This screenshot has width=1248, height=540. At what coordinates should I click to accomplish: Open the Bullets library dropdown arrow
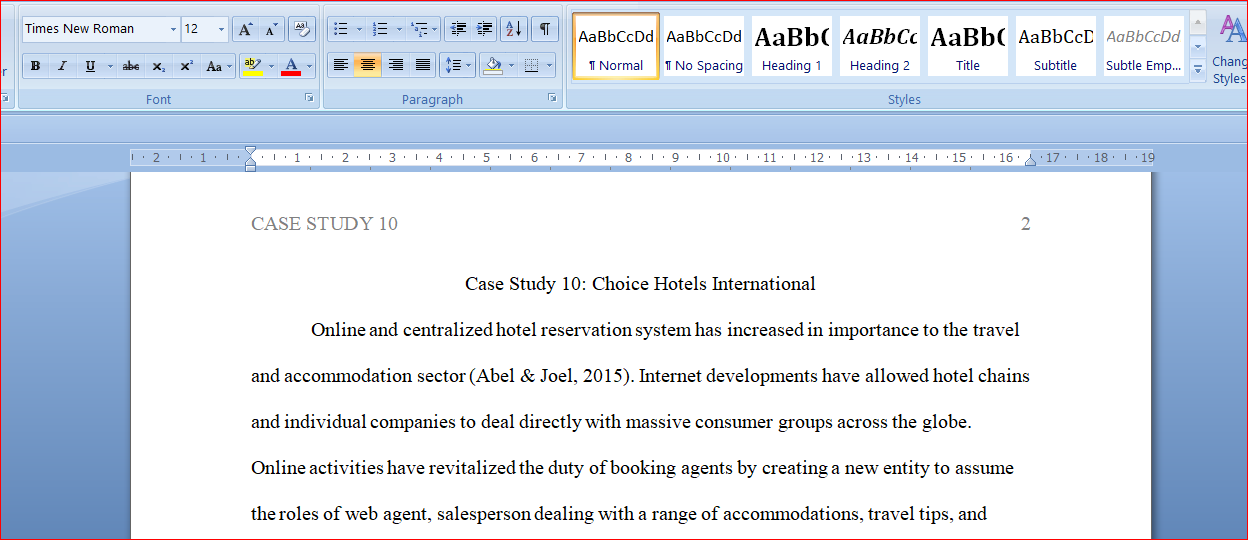pyautogui.click(x=358, y=29)
